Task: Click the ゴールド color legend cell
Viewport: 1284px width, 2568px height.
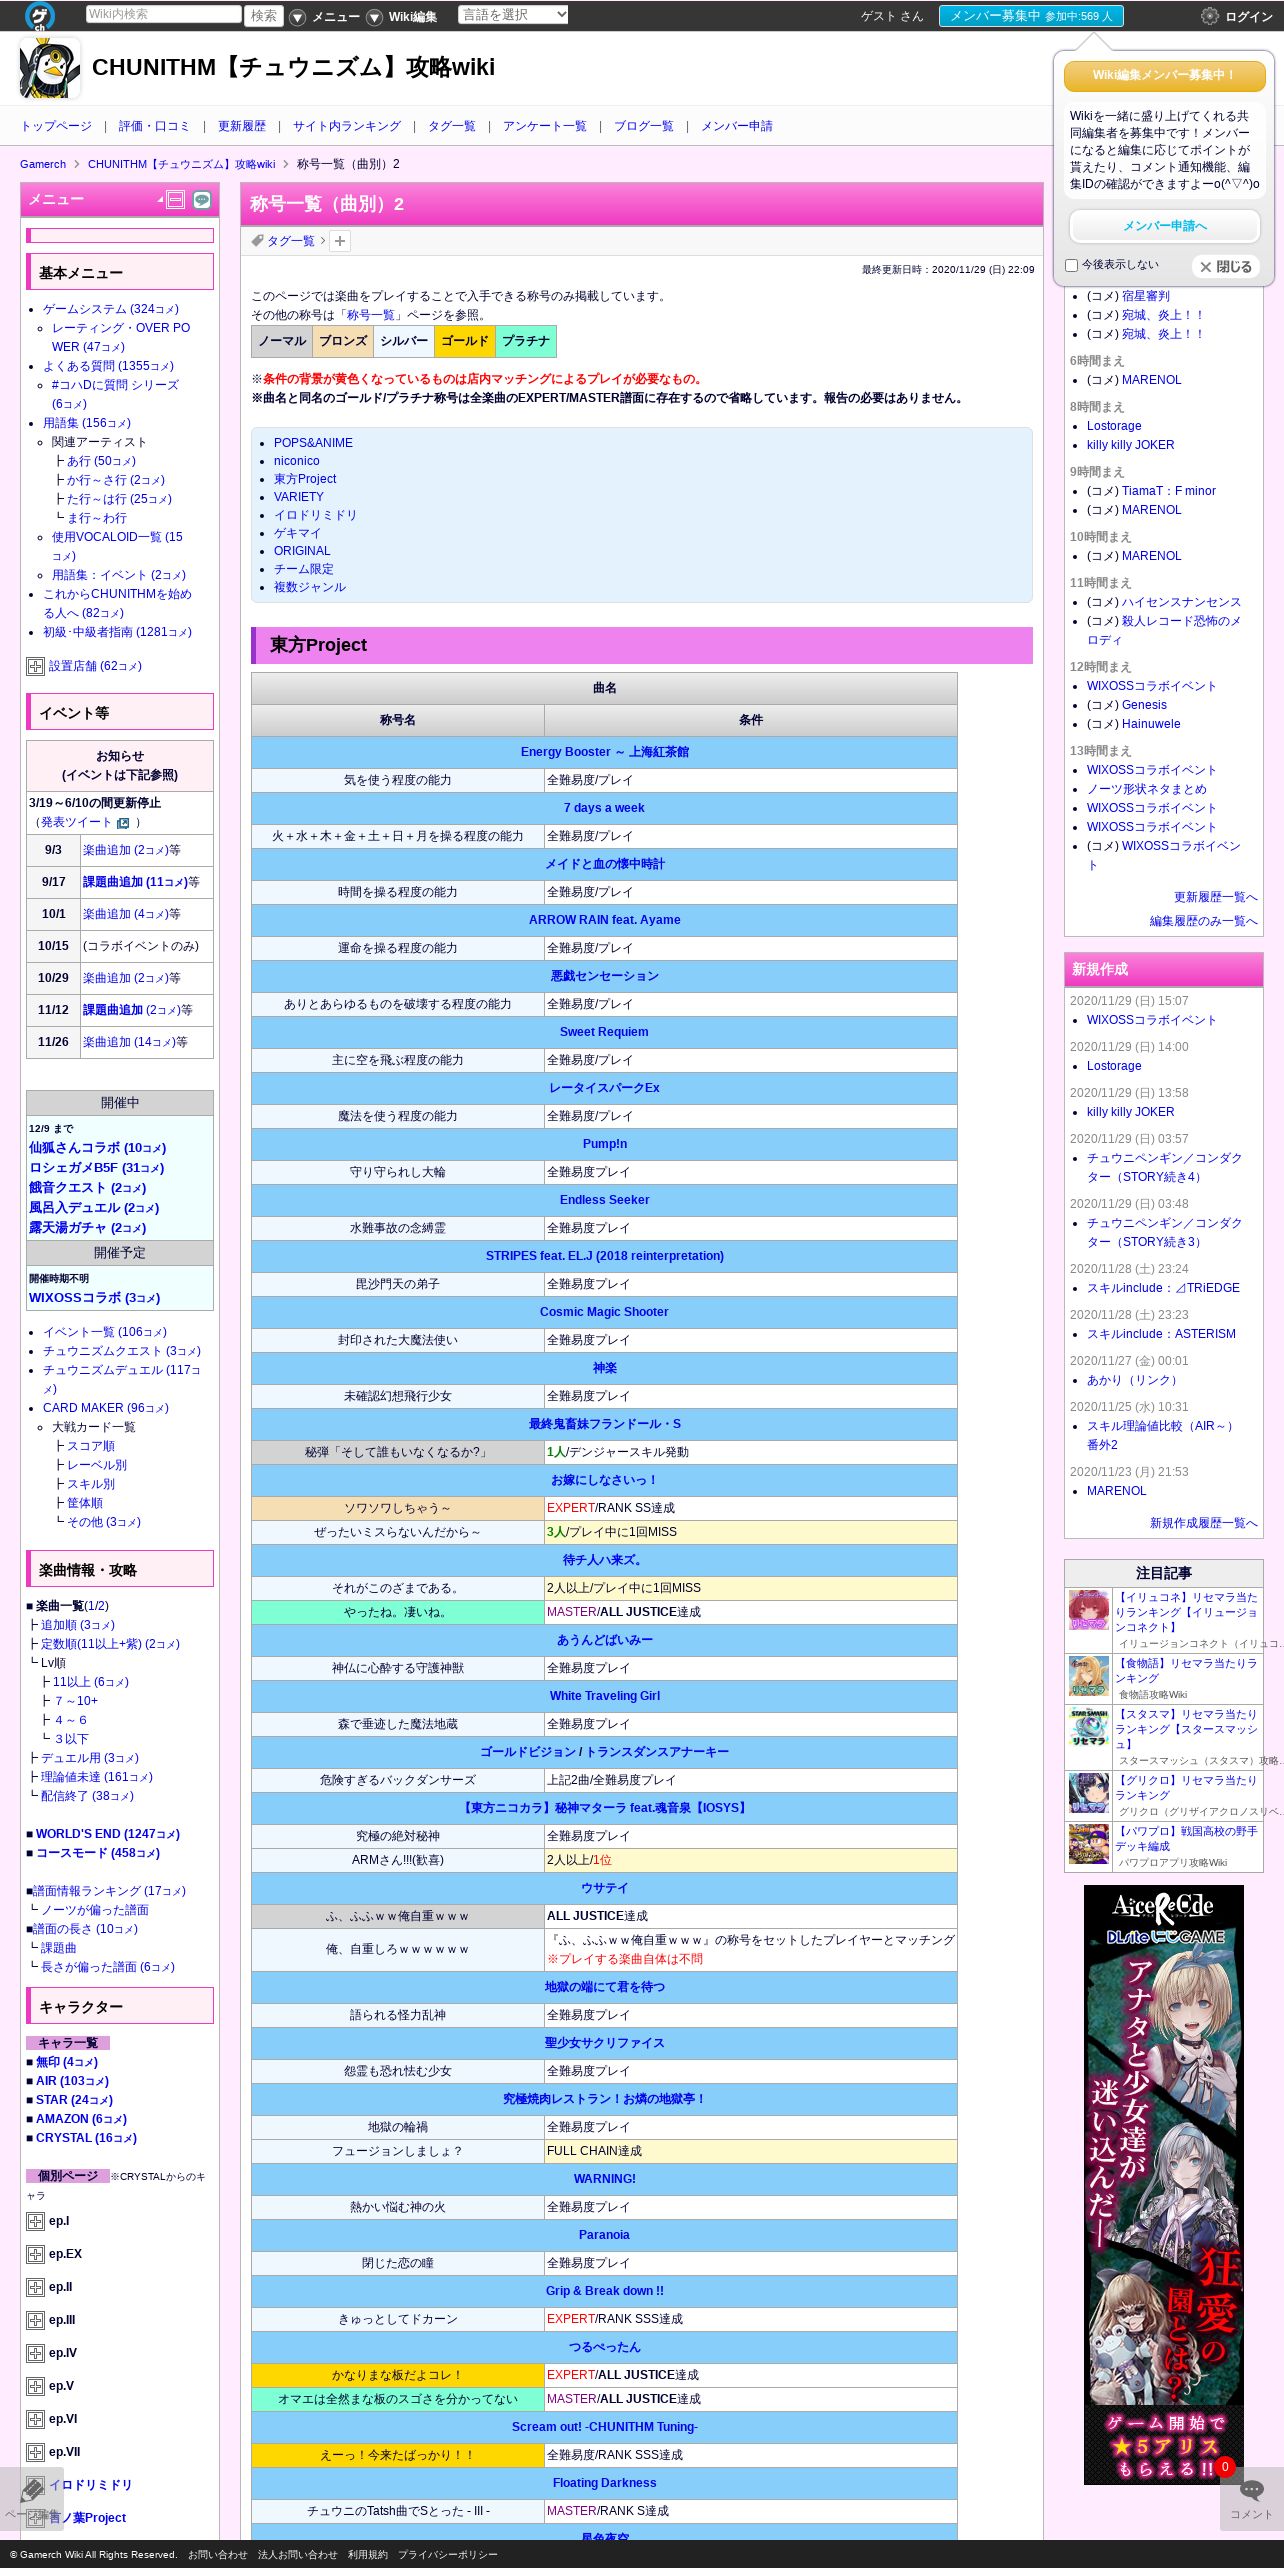Action: [x=465, y=341]
